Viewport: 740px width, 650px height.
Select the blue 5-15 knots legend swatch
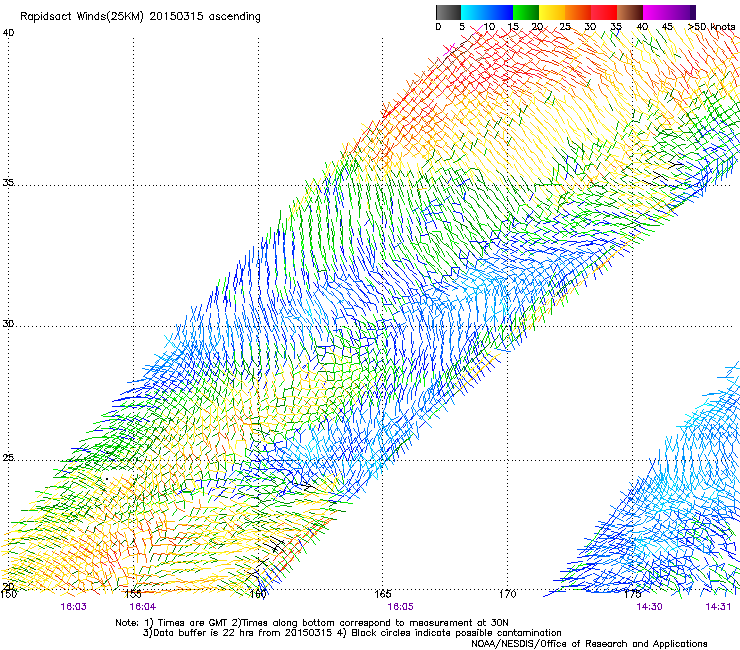487,12
